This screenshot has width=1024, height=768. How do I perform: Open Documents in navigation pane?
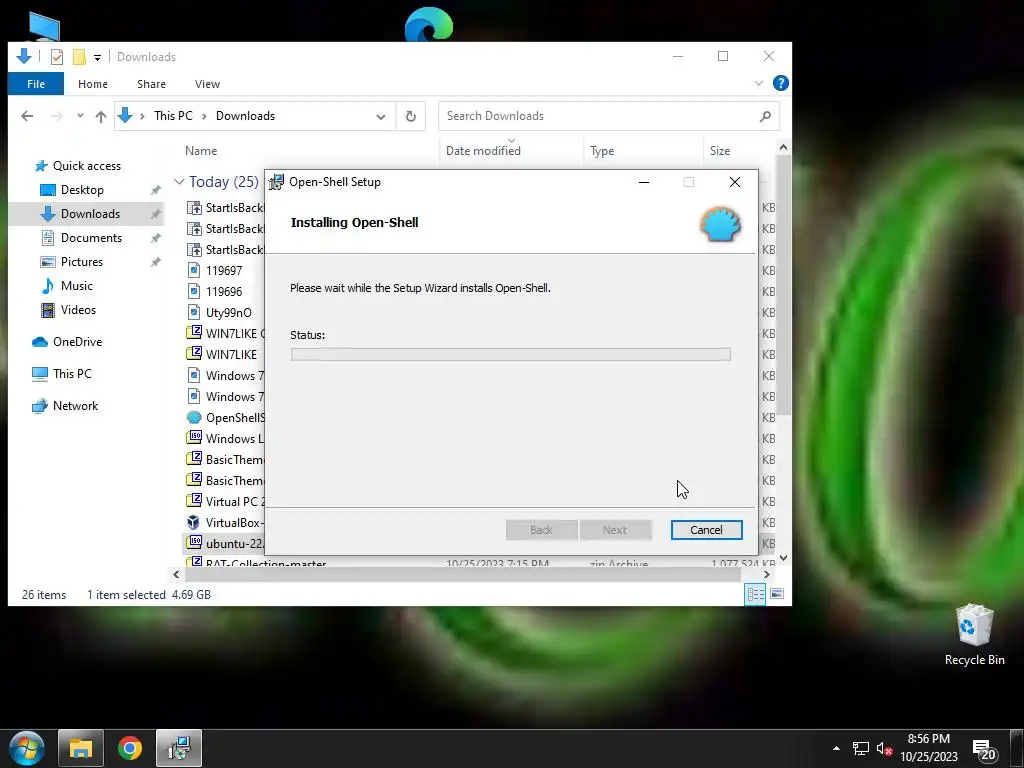click(91, 238)
